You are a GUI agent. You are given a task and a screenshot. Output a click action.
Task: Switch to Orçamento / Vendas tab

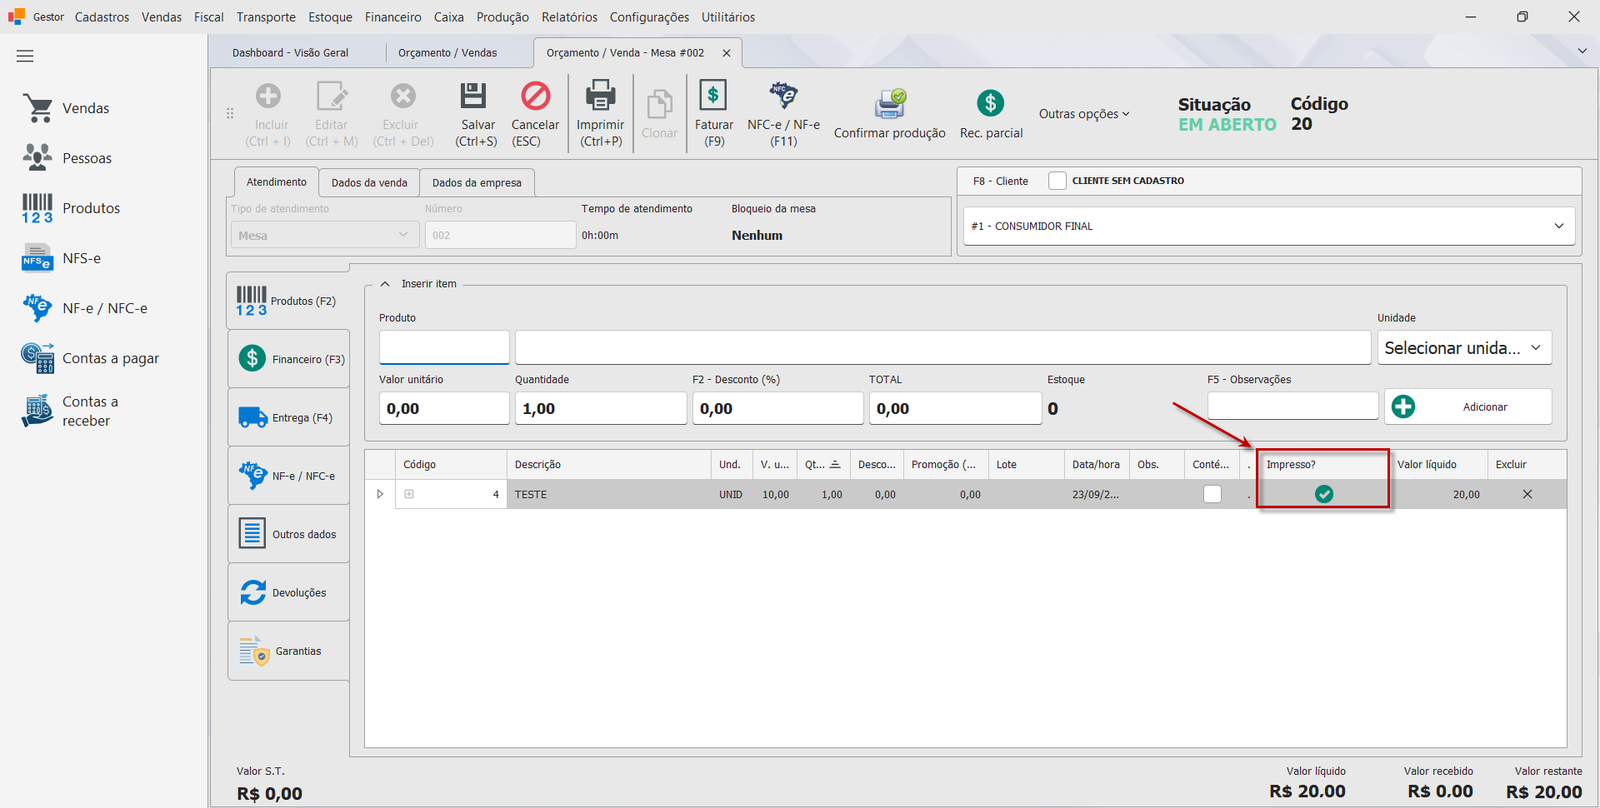[447, 53]
